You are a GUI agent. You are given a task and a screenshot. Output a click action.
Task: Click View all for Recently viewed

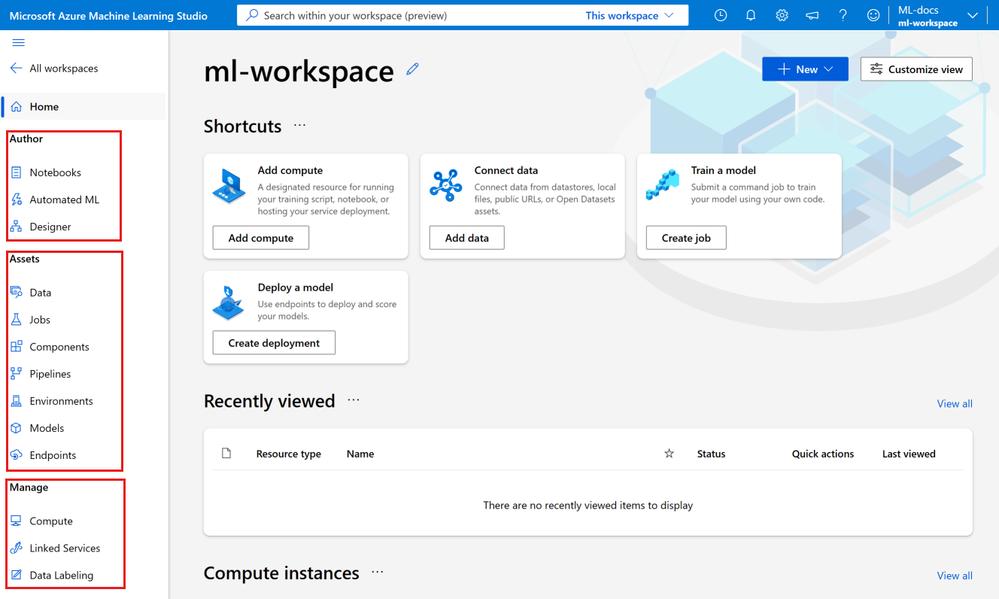click(954, 403)
